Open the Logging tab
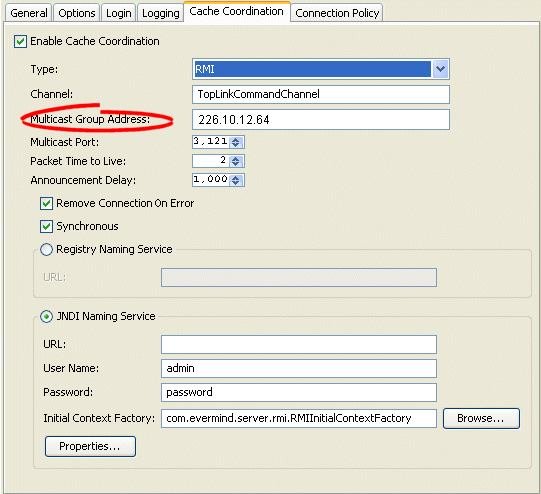 pyautogui.click(x=160, y=13)
